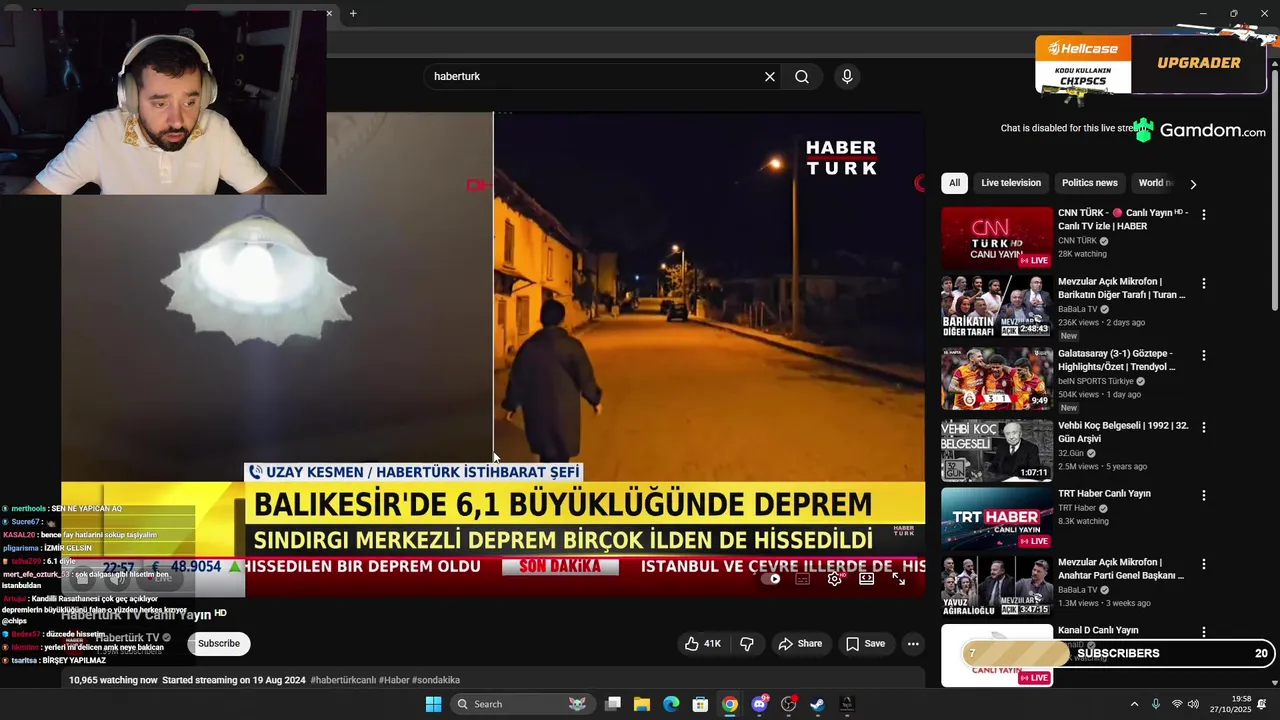The image size is (1280, 720).
Task: Open Galatasaray (3-1) Göztepe highlights video
Action: [997, 379]
